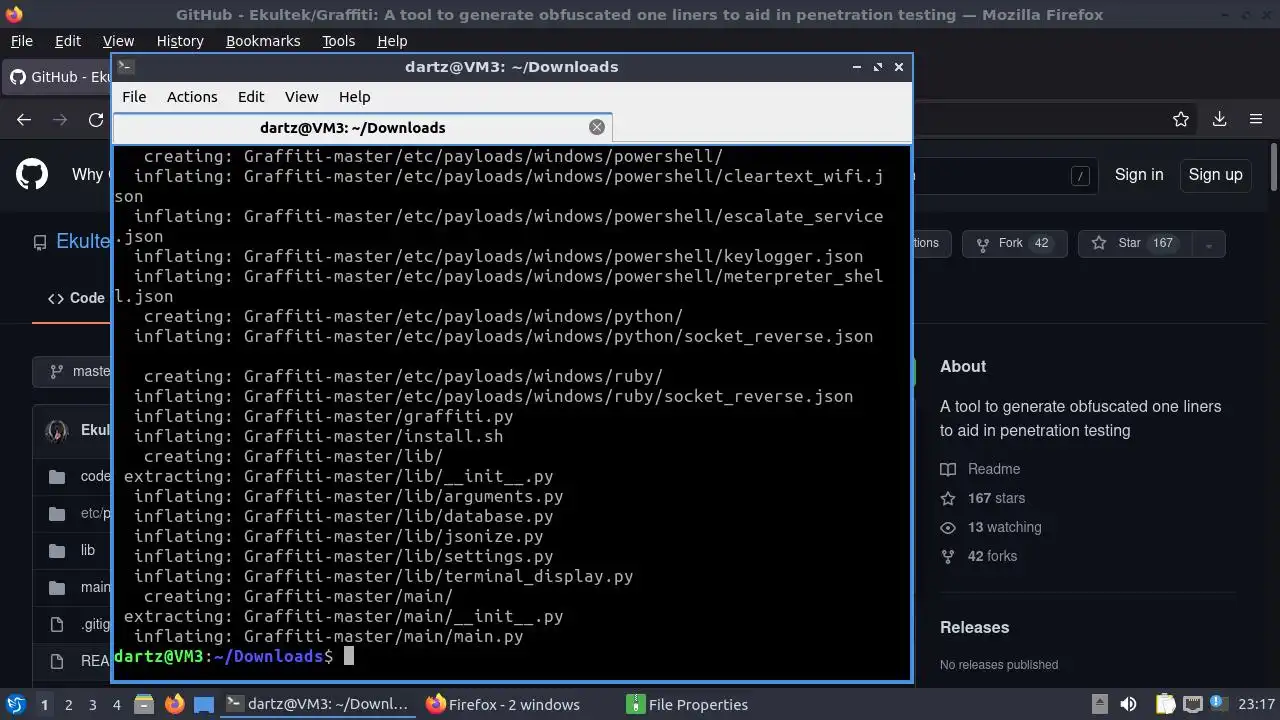Viewport: 1280px width, 720px height.
Task: Open the Firefox Bookmarks menu
Action: click(x=263, y=41)
